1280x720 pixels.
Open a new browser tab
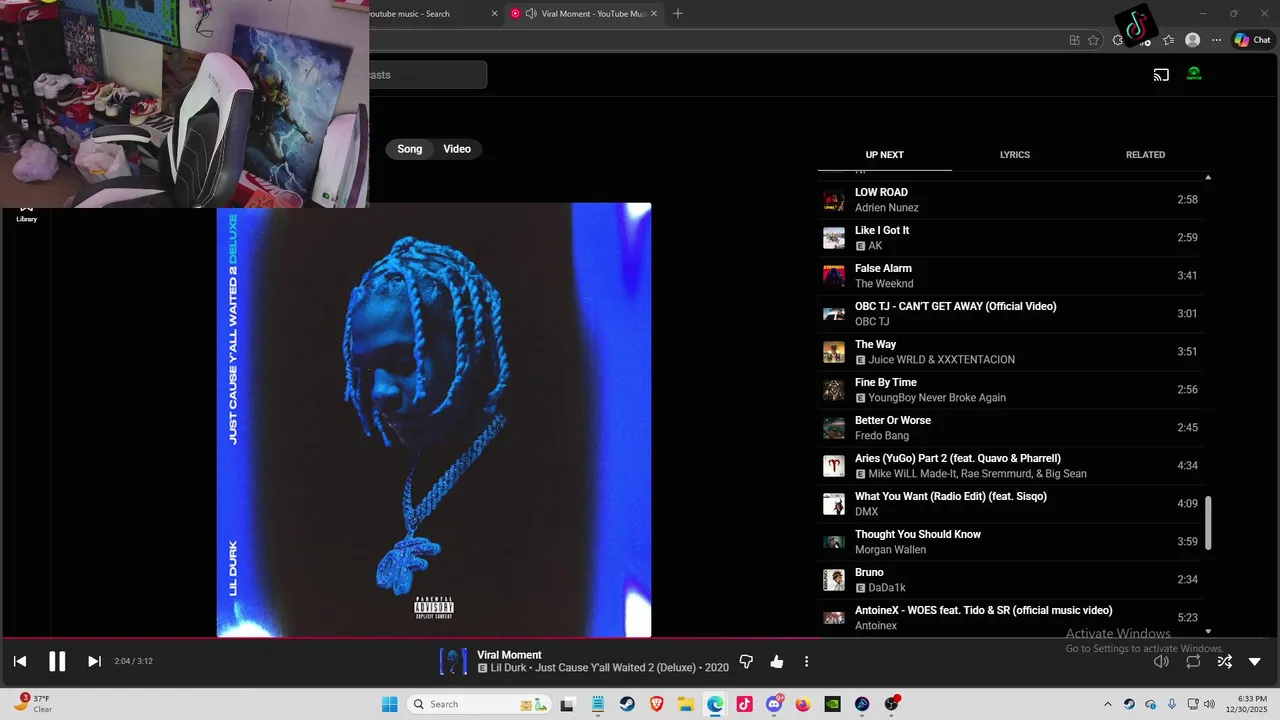(678, 14)
